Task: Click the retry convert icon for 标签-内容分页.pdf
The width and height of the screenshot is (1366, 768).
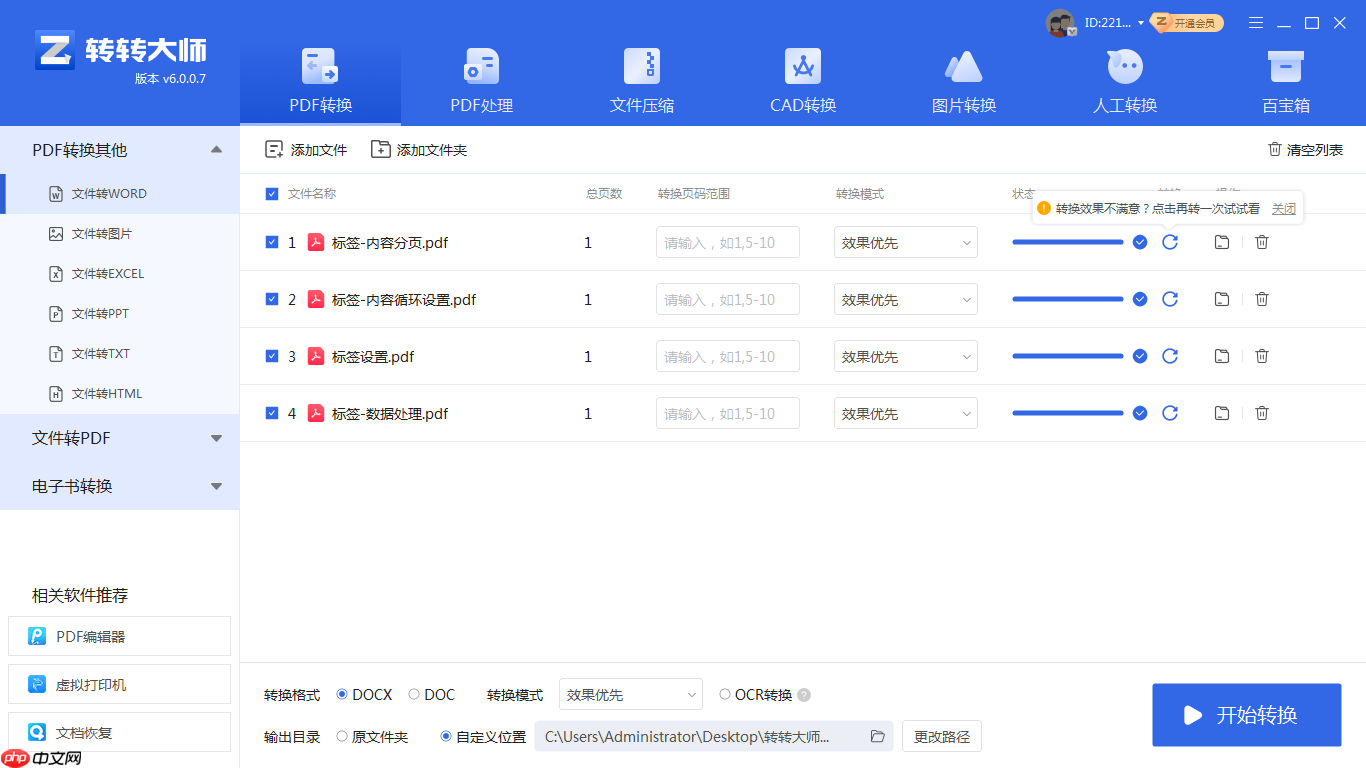Action: coord(1170,242)
